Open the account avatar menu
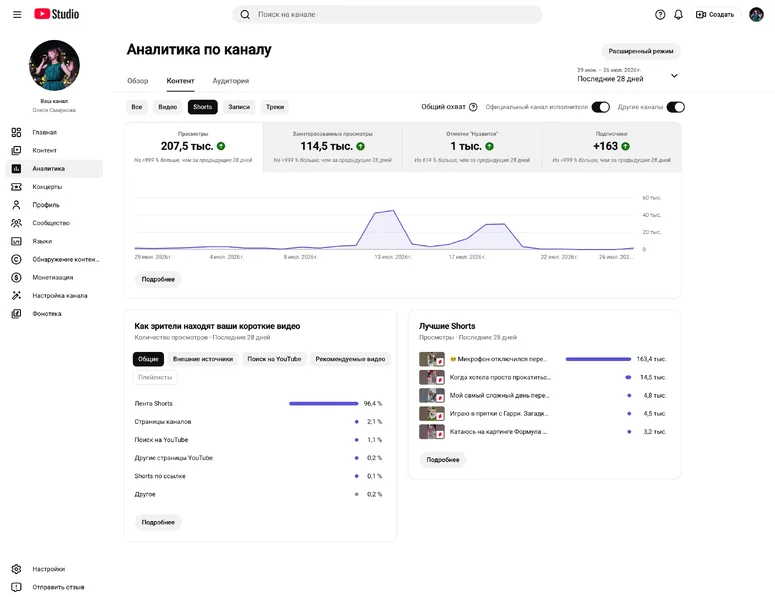The height and width of the screenshot is (600, 775). click(x=756, y=14)
